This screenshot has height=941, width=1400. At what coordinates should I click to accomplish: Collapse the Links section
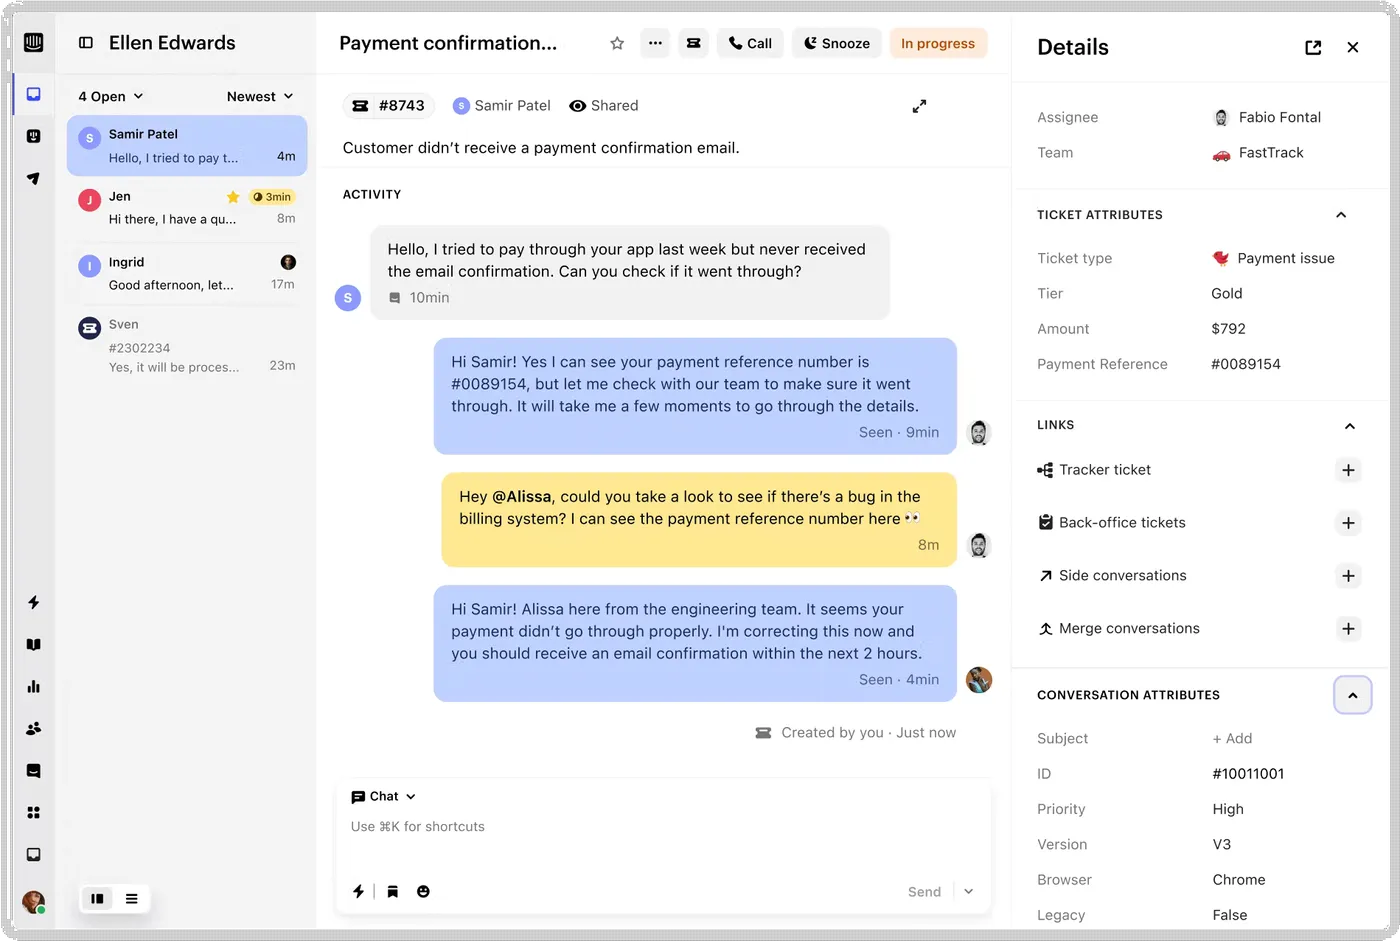click(1349, 426)
